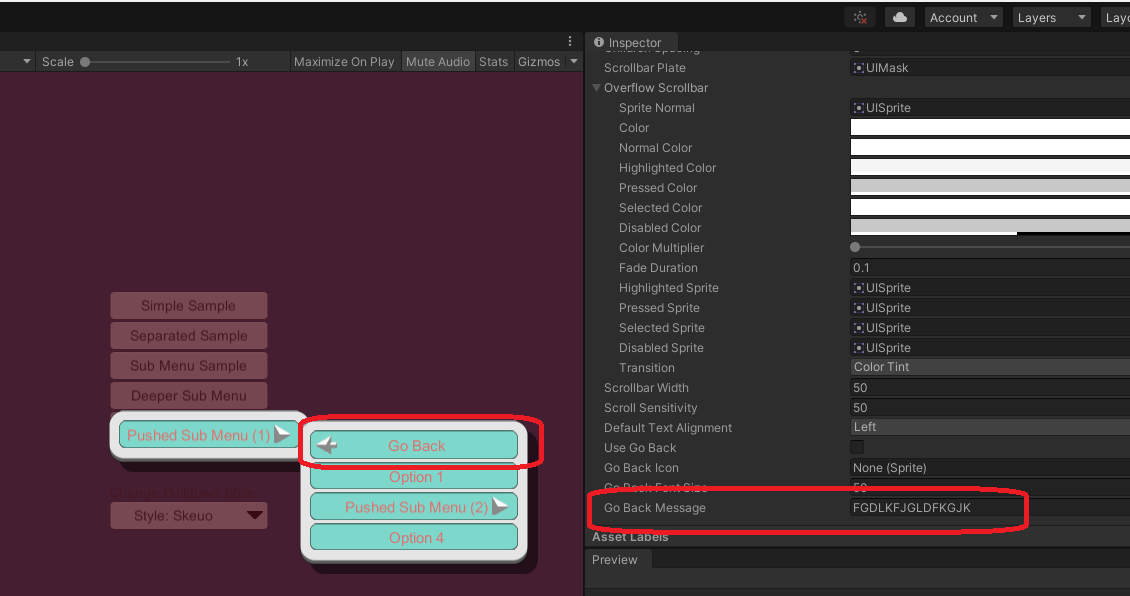Screen dimensions: 1130x596
Task: Open the Color swatch picker
Action: coord(989,128)
